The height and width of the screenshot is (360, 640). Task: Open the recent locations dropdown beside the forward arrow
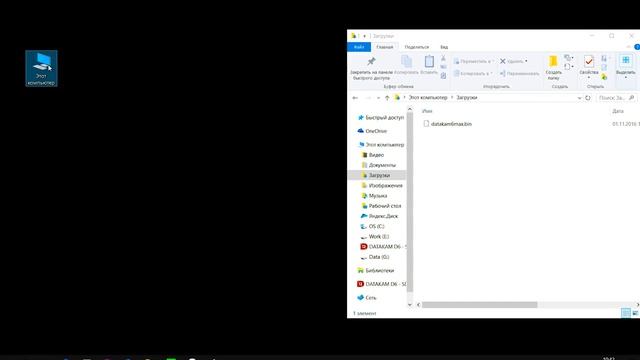[378, 98]
